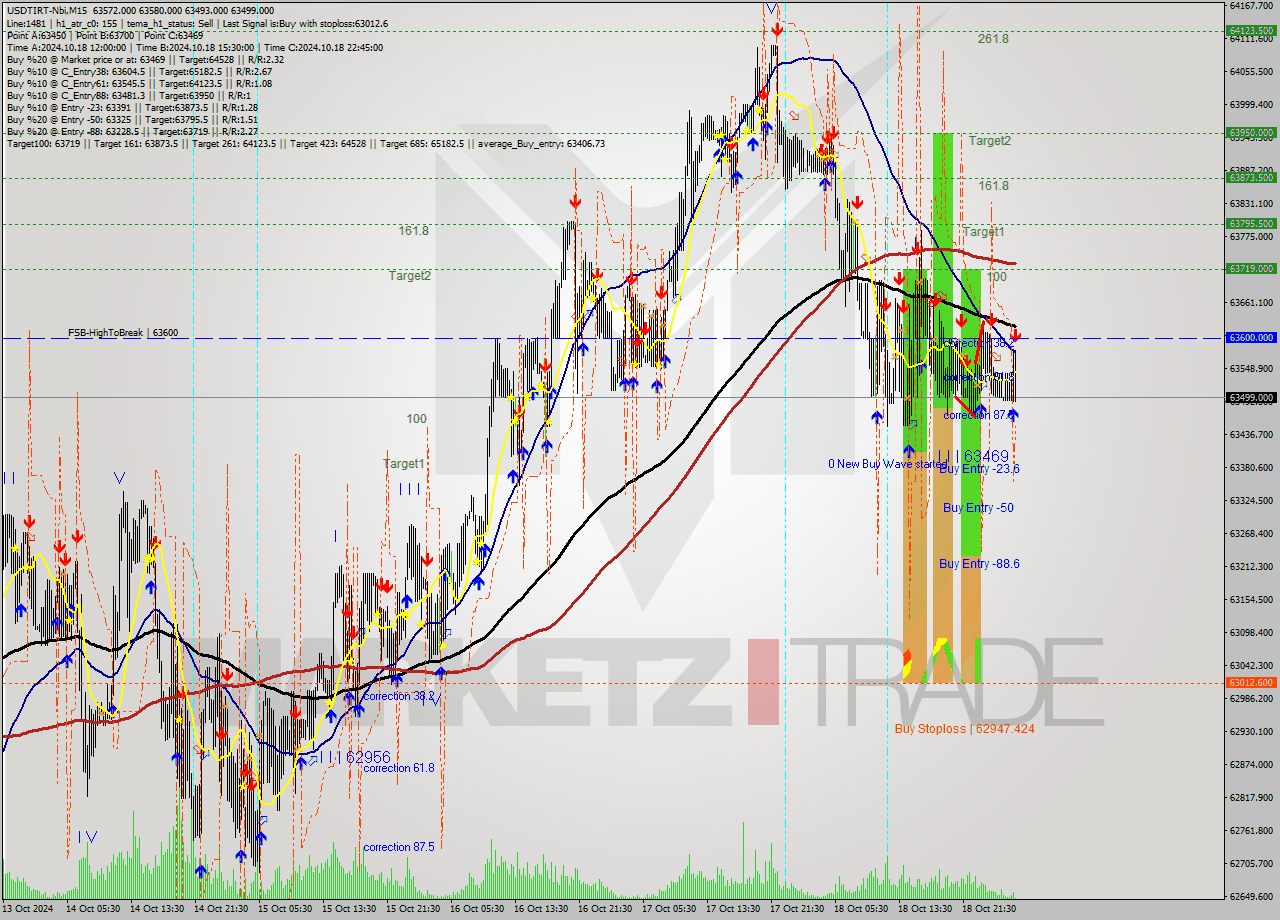Select the Buy Stoploss | 62947.424 label

coord(964,729)
